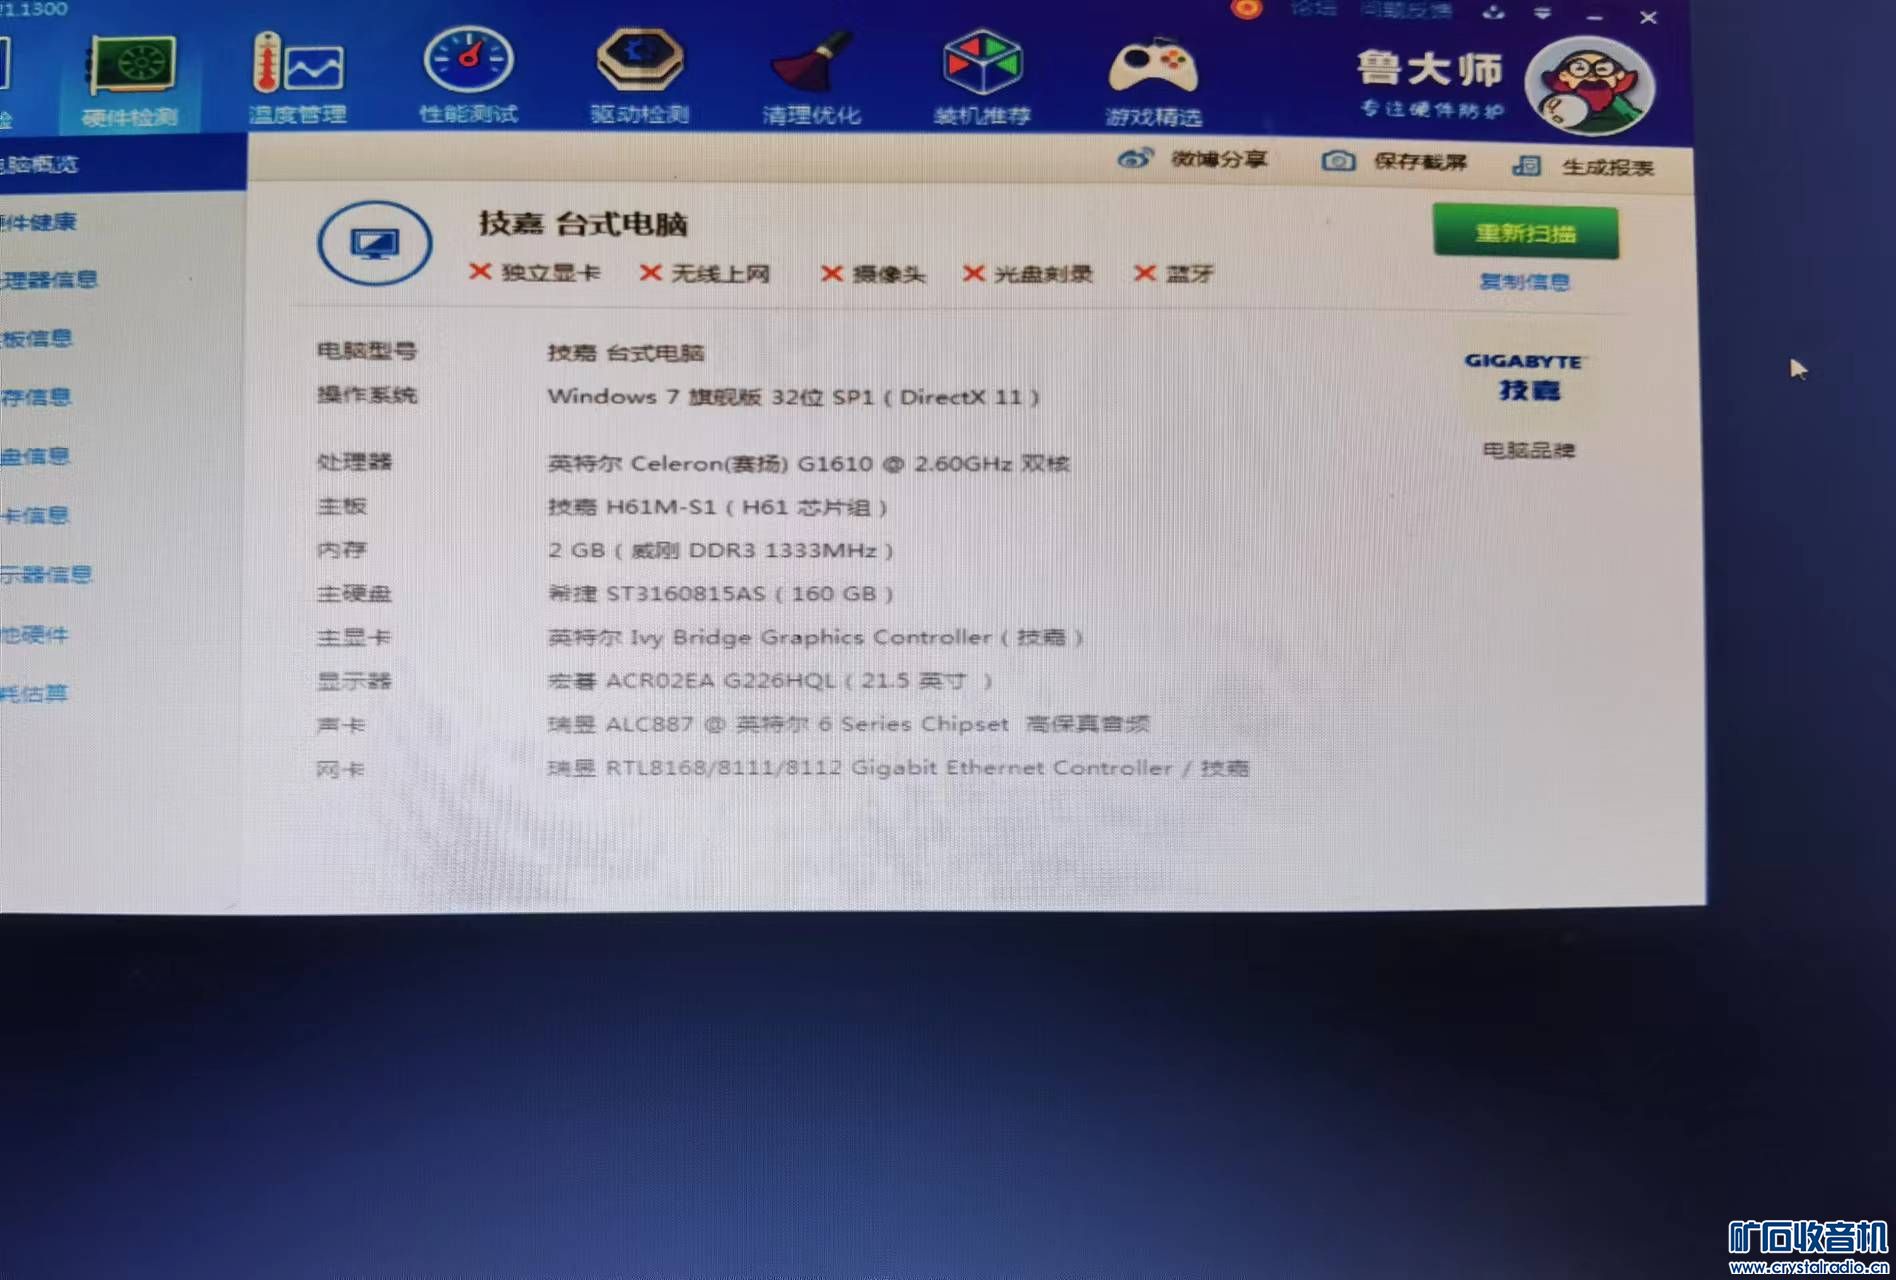Click the 蓝牙 missing-feature indicator
This screenshot has height=1280, width=1896.
[1174, 273]
